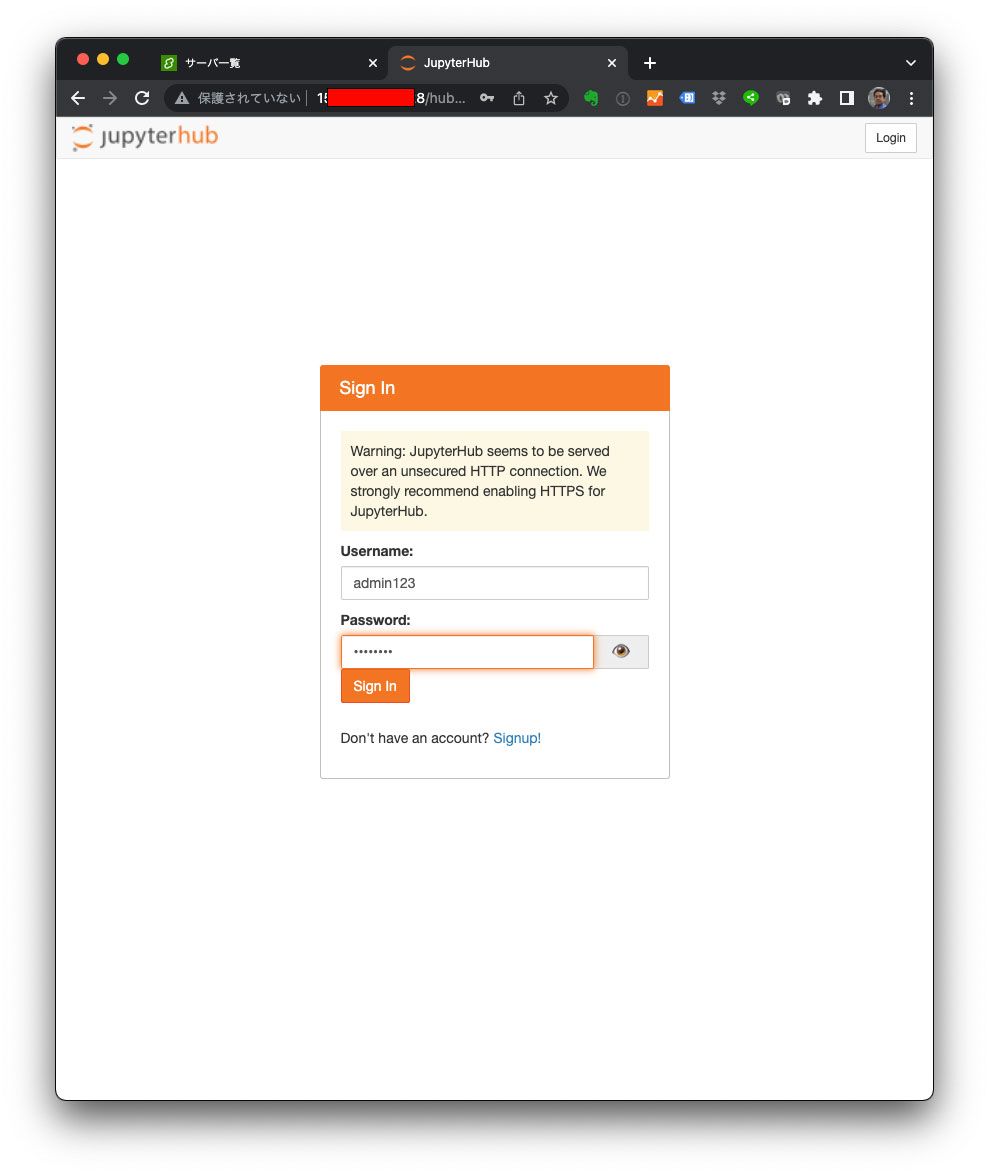Image resolution: width=989 pixels, height=1174 pixels.
Task: Maximize the window with the green button
Action: [124, 59]
